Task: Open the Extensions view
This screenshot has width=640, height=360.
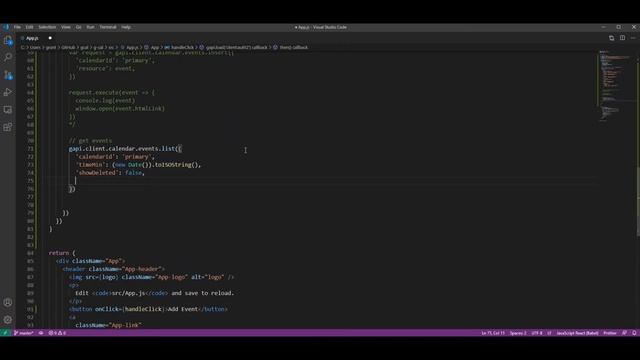Action: tap(8, 127)
